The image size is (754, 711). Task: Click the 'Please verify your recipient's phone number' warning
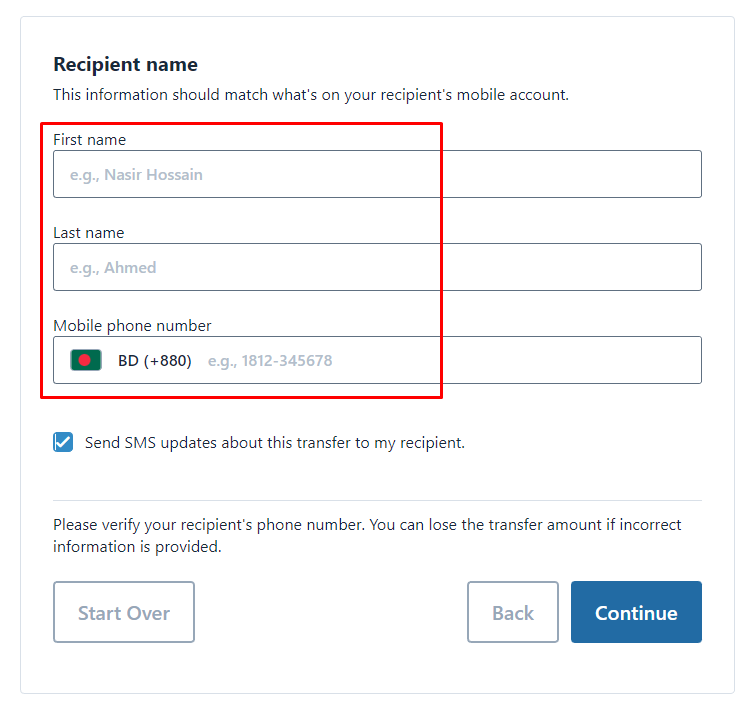(367, 536)
